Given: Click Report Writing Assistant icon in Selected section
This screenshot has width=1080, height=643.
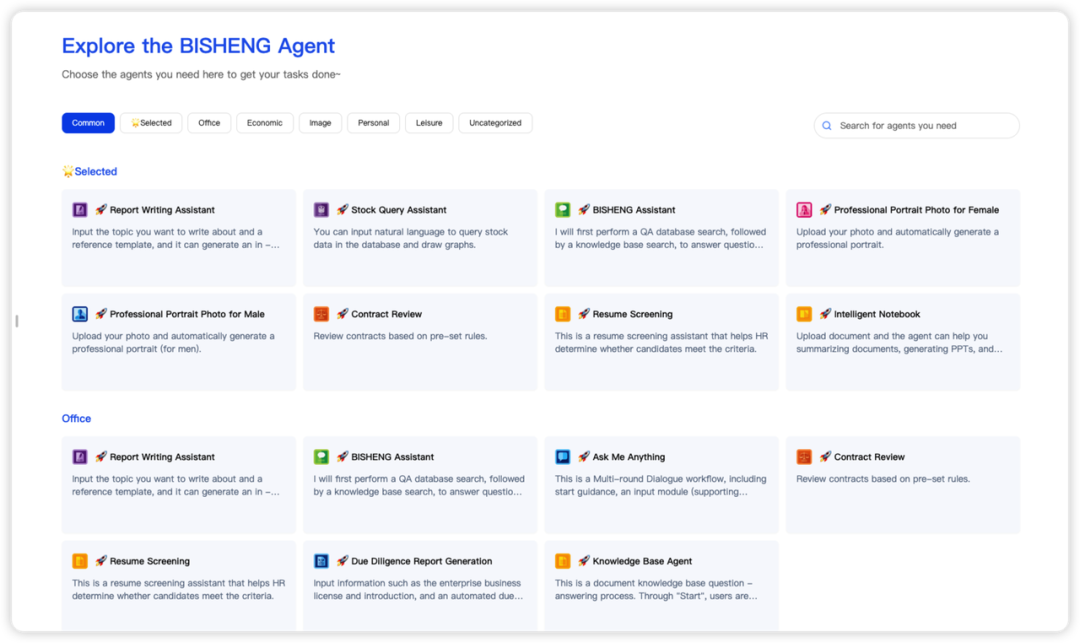Looking at the screenshot, I should [x=80, y=209].
